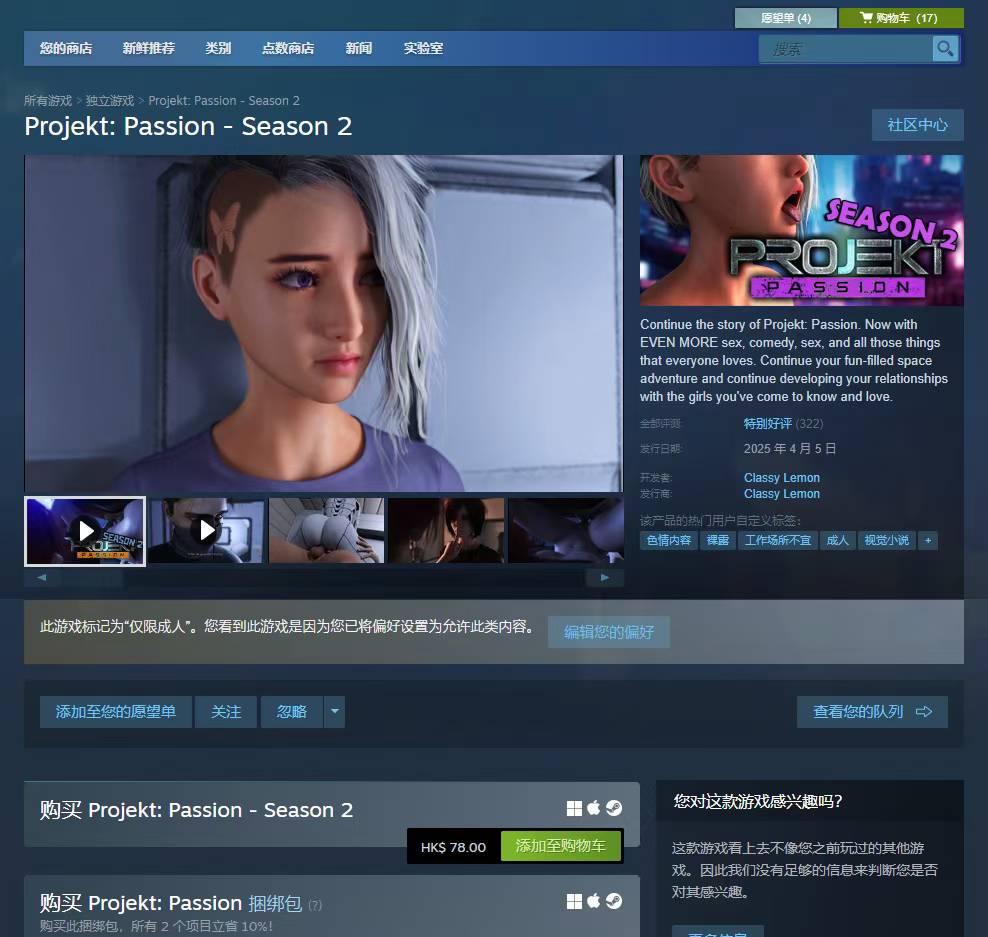Select 视觉小说 tag

[887, 541]
